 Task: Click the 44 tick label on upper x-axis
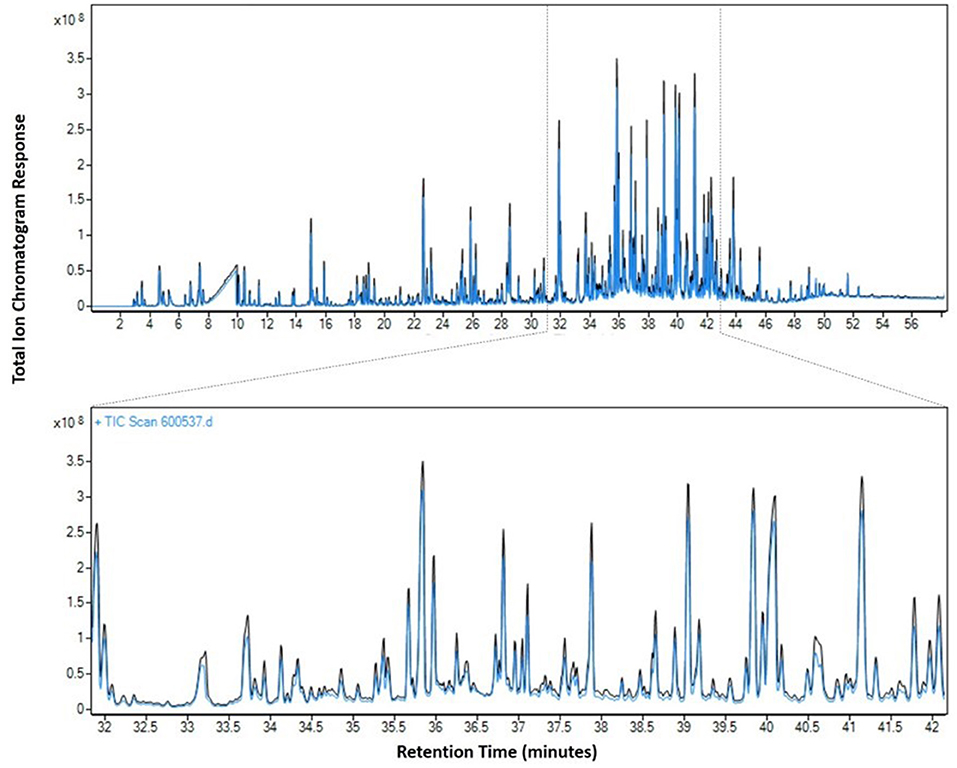pos(736,324)
